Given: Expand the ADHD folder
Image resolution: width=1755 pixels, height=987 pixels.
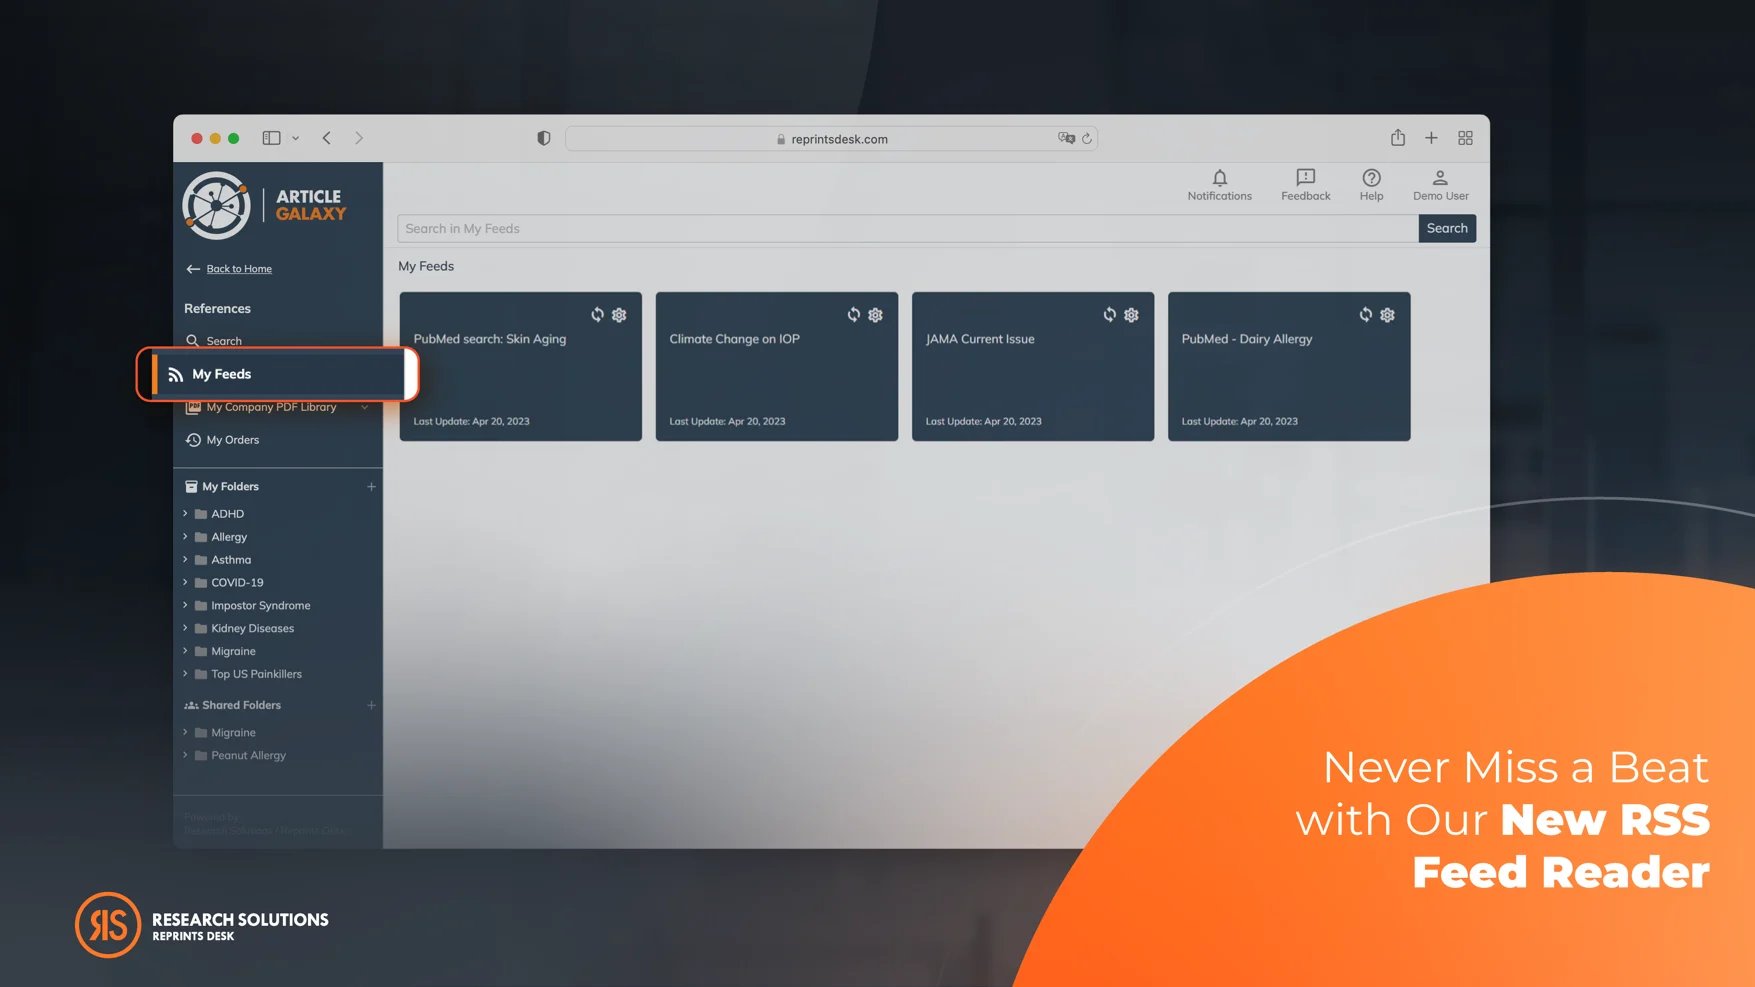Looking at the screenshot, I should (185, 513).
